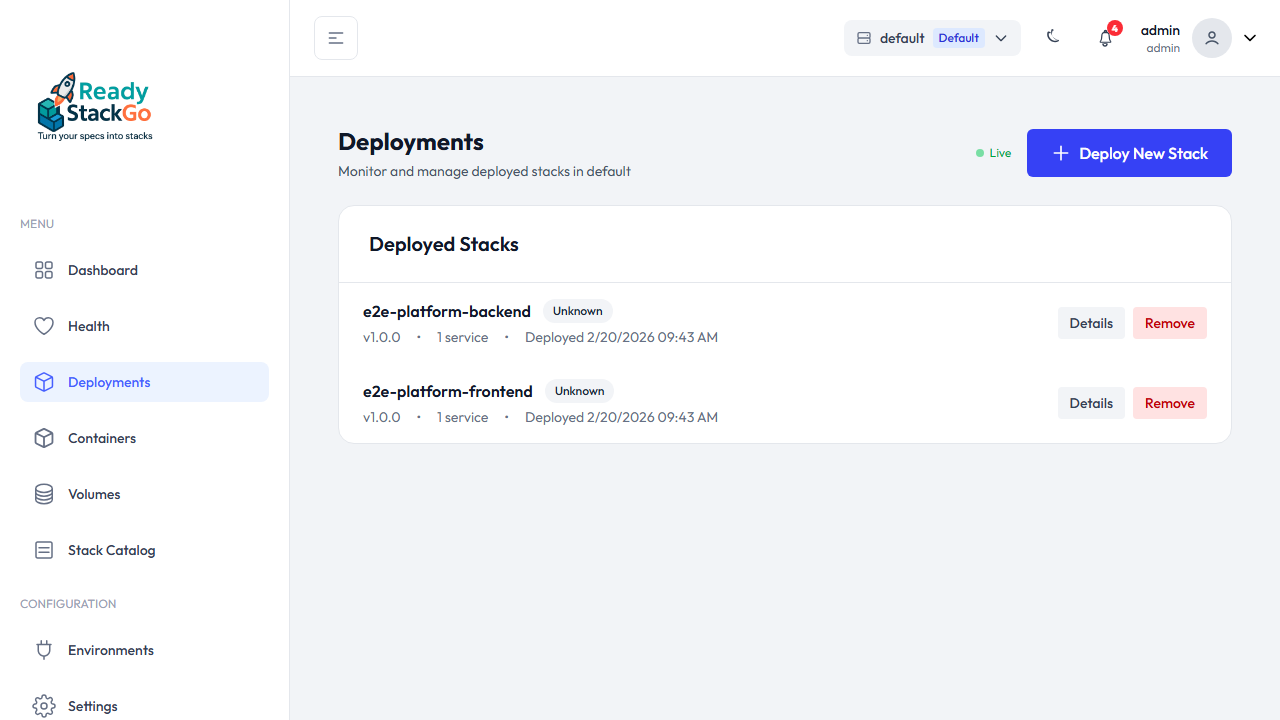Open the Settings menu entry
The height and width of the screenshot is (720, 1280).
pyautogui.click(x=92, y=706)
